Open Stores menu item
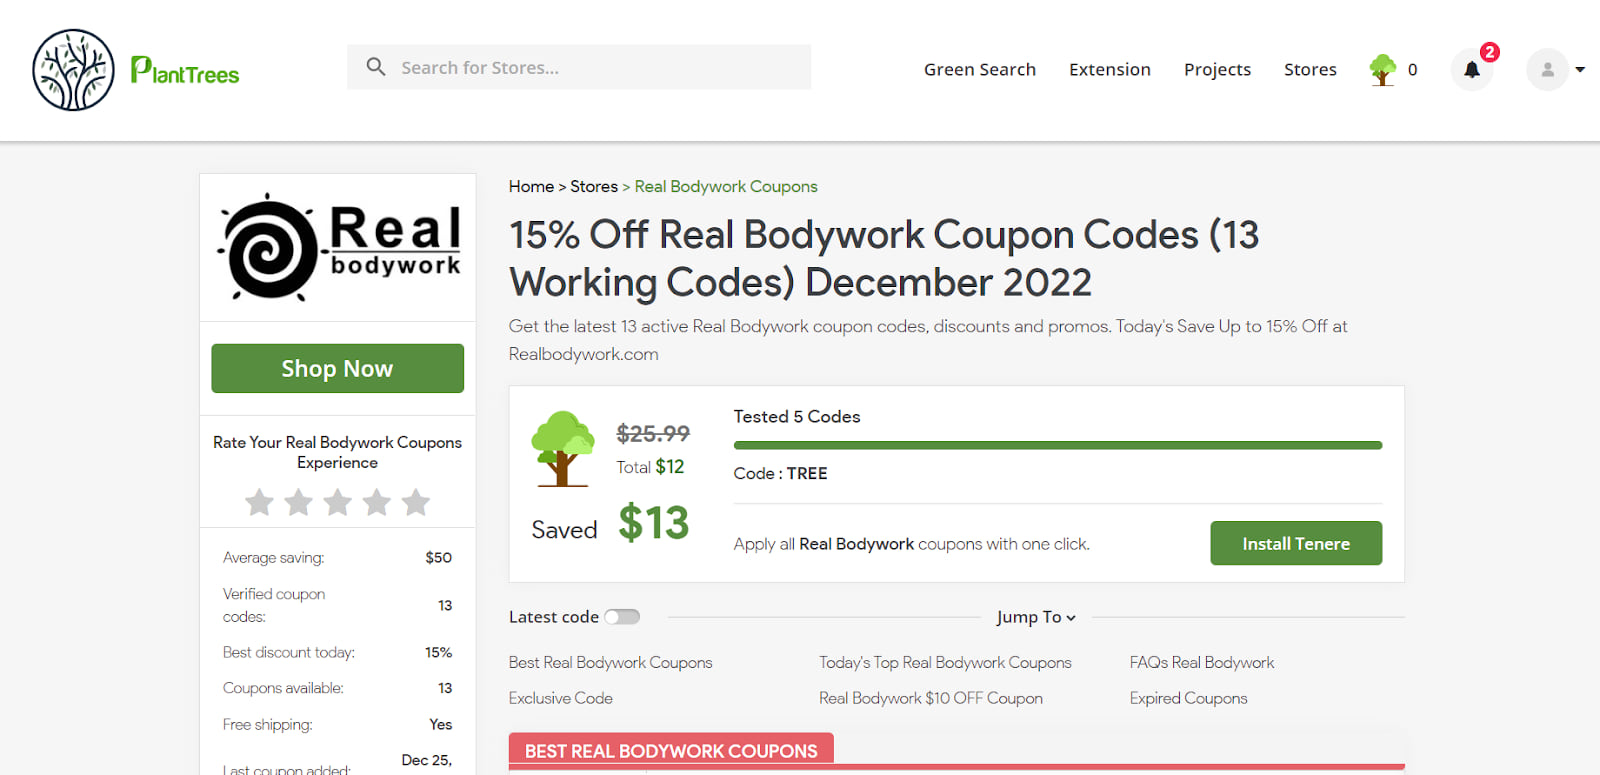Image resolution: width=1600 pixels, height=775 pixels. coord(1310,69)
